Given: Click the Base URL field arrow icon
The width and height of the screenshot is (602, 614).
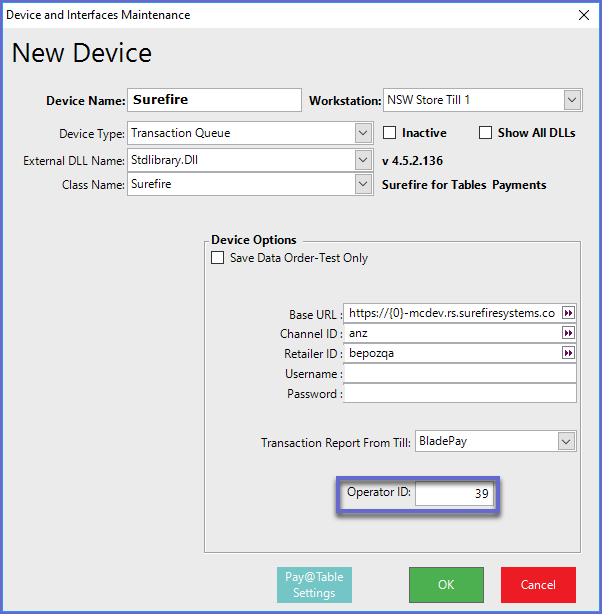Looking at the screenshot, I should click(569, 313).
